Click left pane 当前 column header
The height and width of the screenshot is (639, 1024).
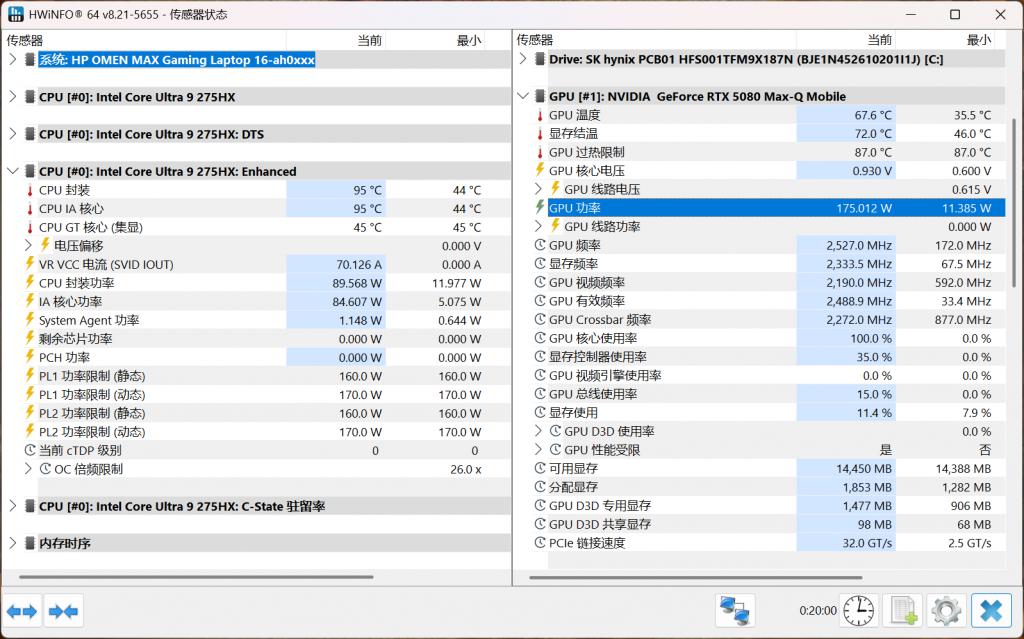[336, 41]
